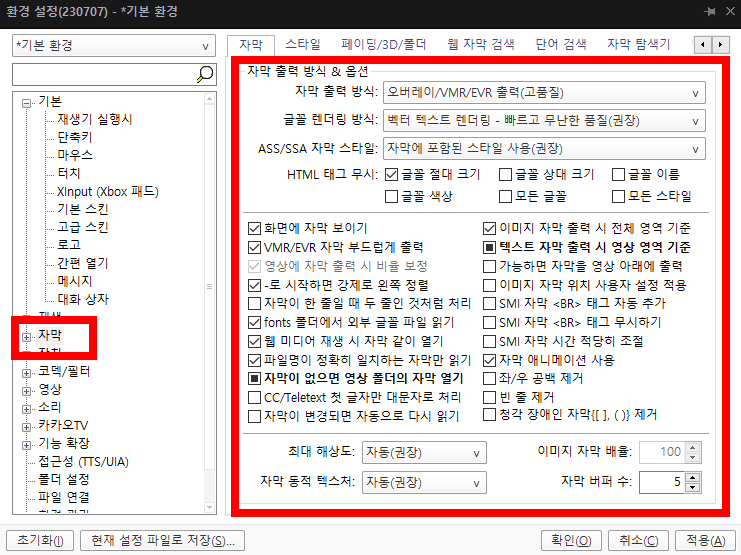Open the 페이딩/3D/폴더 tab
Screen dimensions: 741x555
(384, 44)
